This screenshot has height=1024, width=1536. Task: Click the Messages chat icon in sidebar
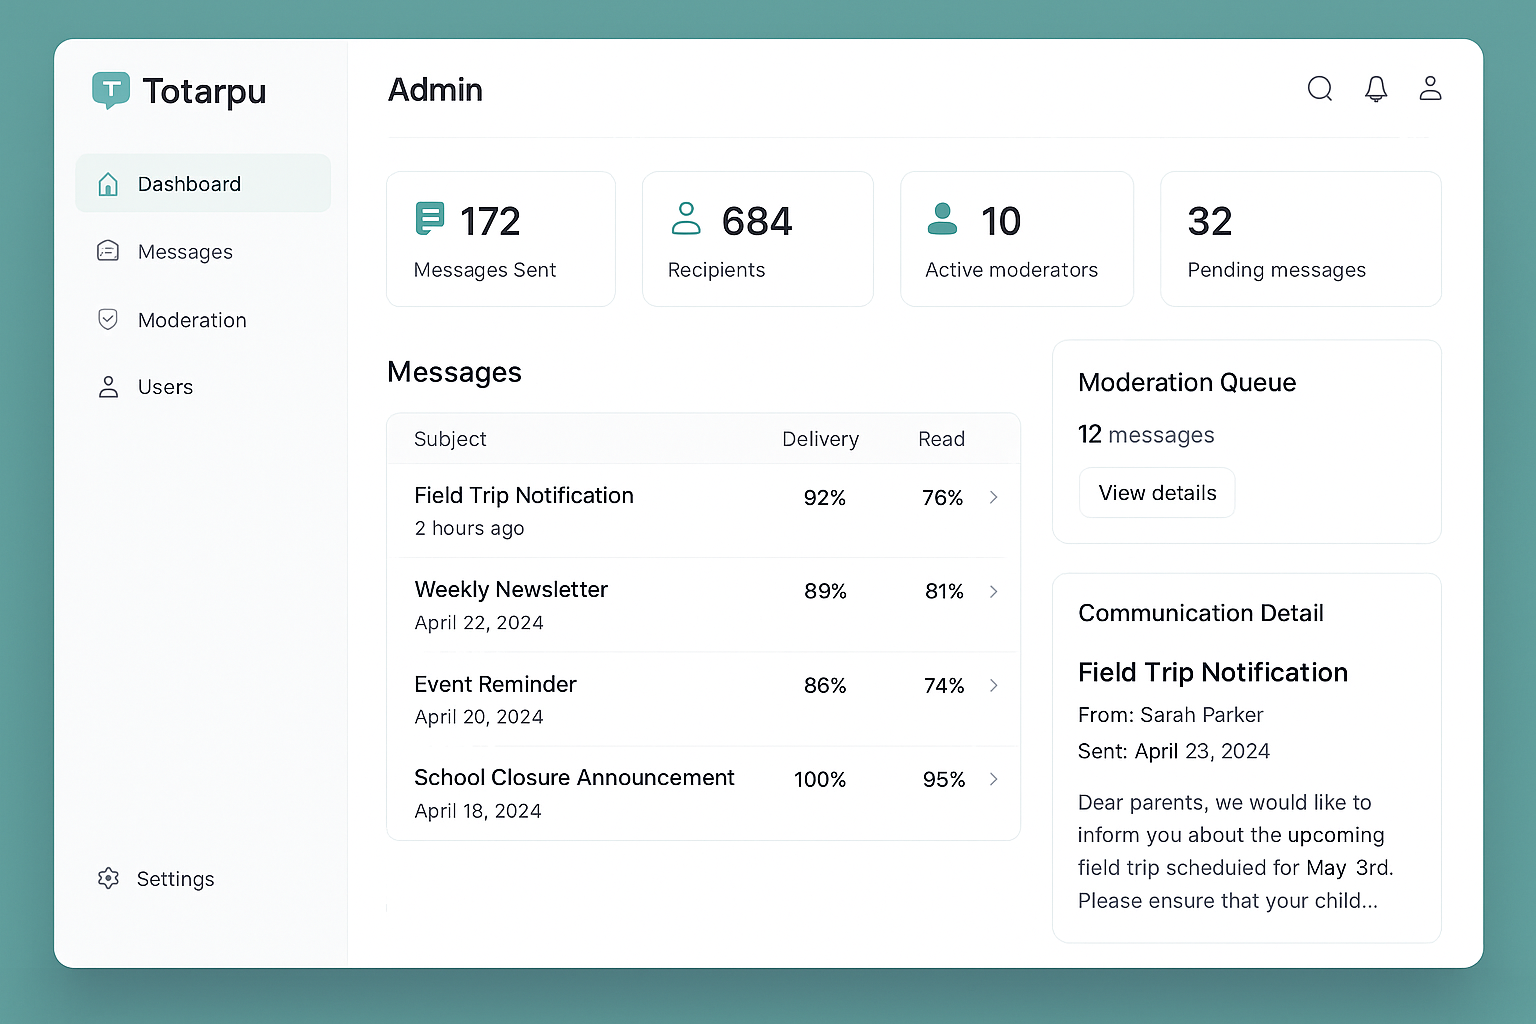click(x=108, y=251)
